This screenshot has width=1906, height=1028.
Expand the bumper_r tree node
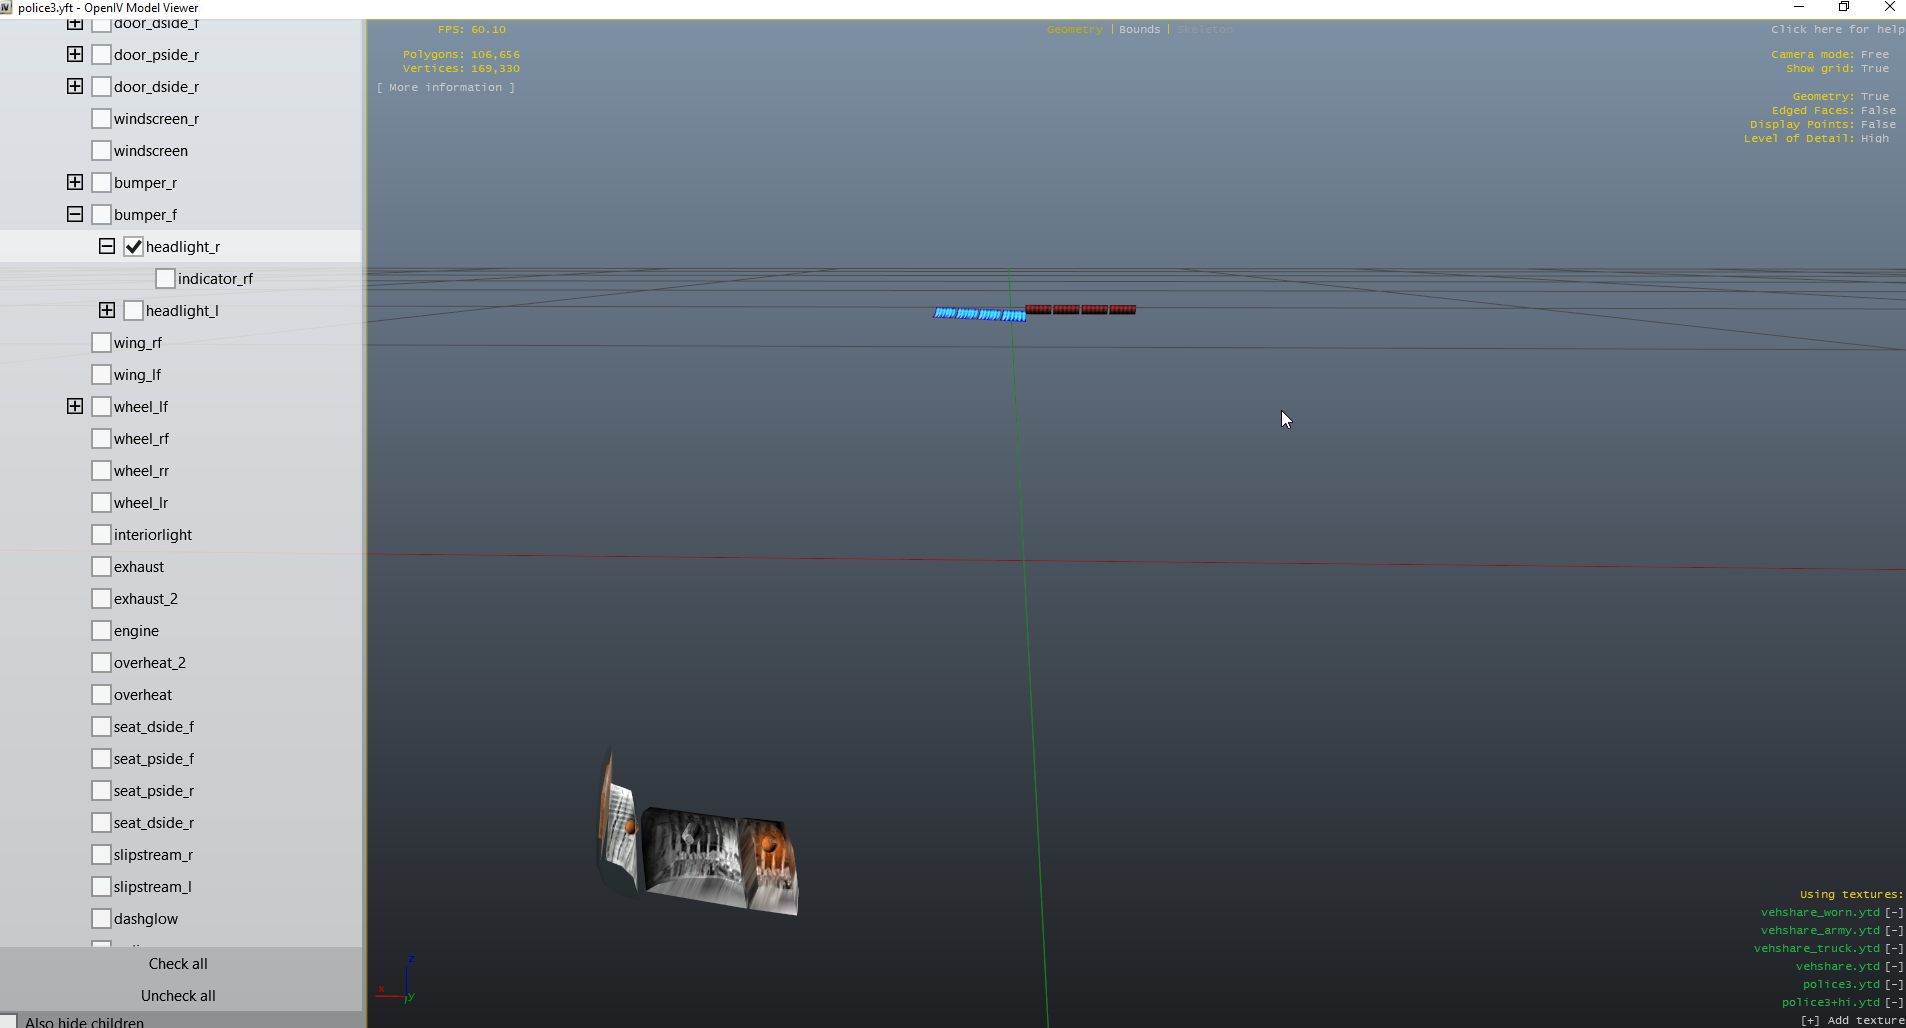(75, 182)
